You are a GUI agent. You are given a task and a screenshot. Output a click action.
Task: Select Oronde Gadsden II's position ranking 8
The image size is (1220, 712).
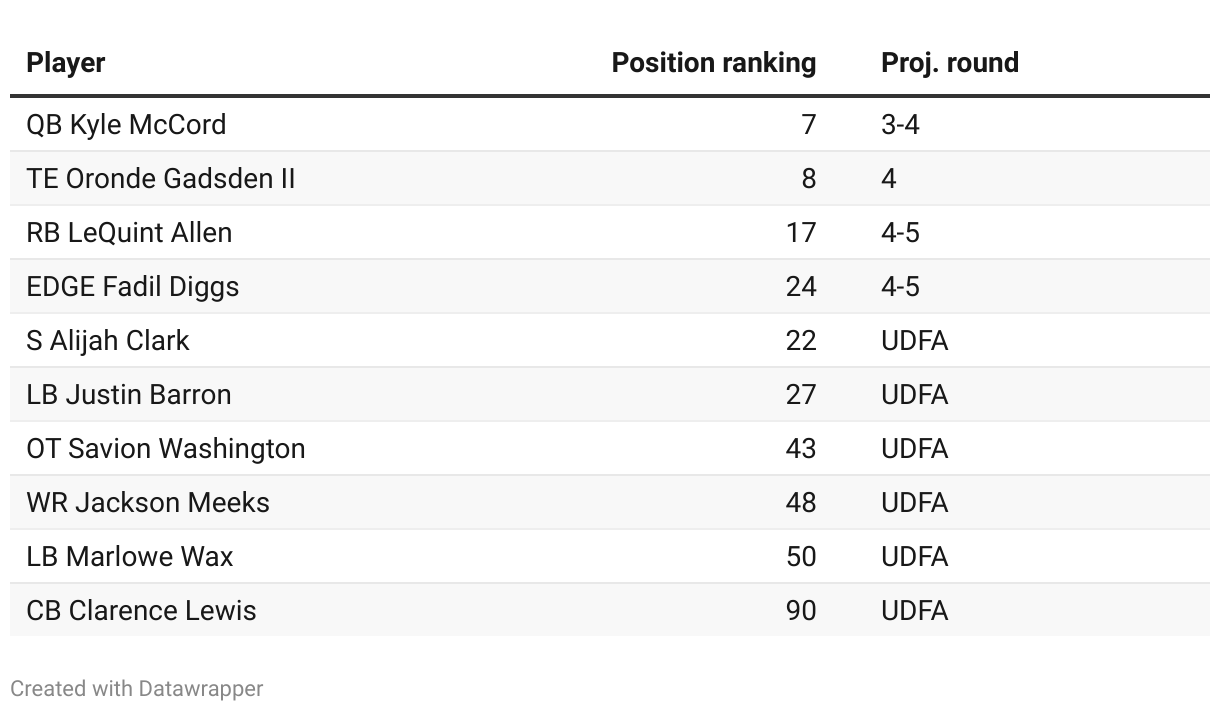pyautogui.click(x=808, y=179)
